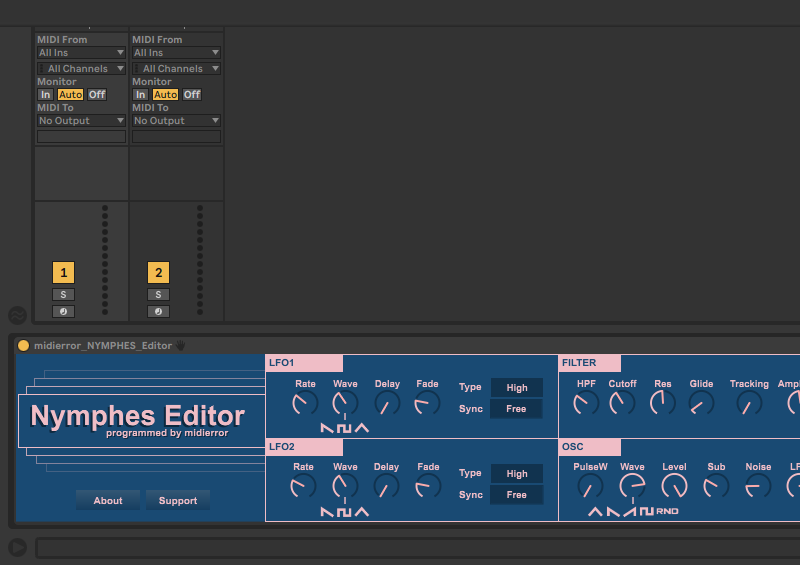Change LFO2 Type High selector
This screenshot has width=800, height=565.
pyautogui.click(x=516, y=474)
